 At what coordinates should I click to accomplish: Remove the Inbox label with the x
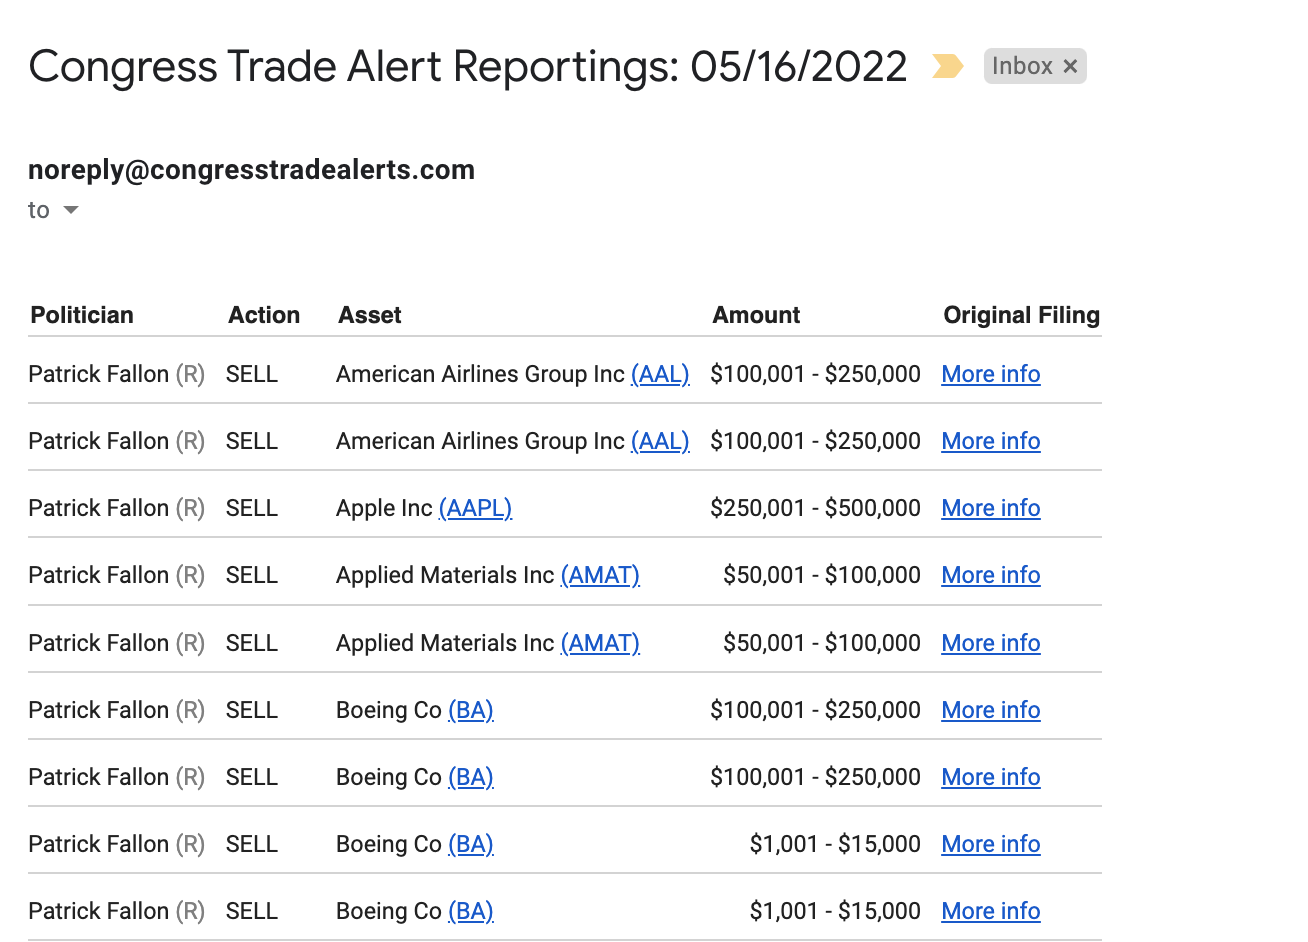point(1070,66)
